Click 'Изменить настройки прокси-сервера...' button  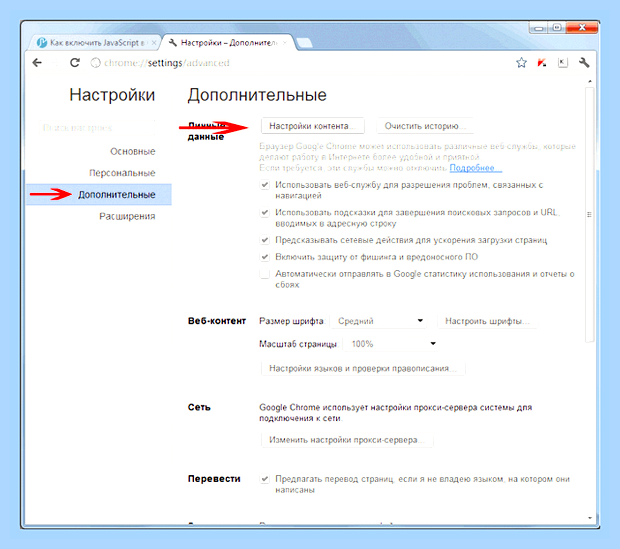(347, 440)
